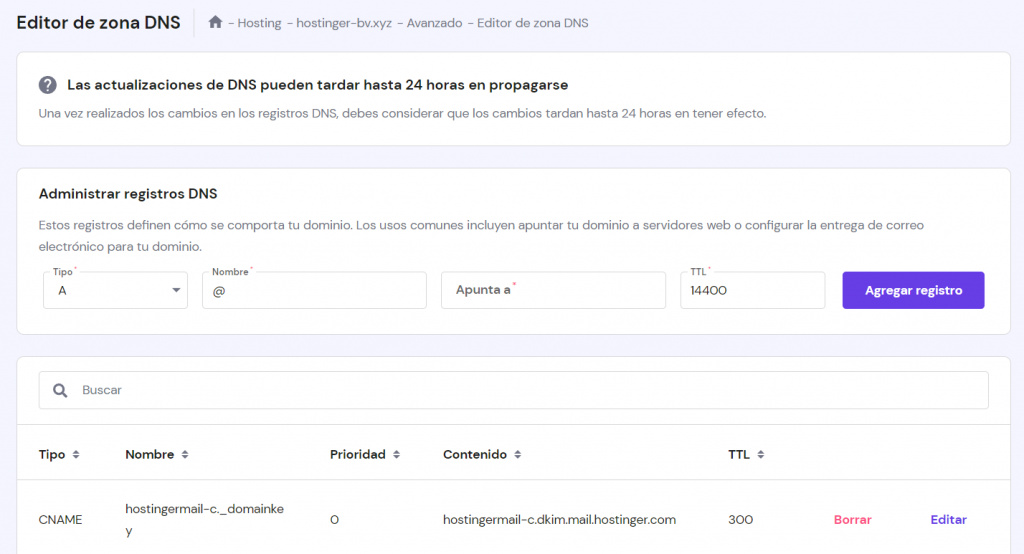The image size is (1024, 554).
Task: Select the TTL field showing 14400
Action: click(752, 290)
